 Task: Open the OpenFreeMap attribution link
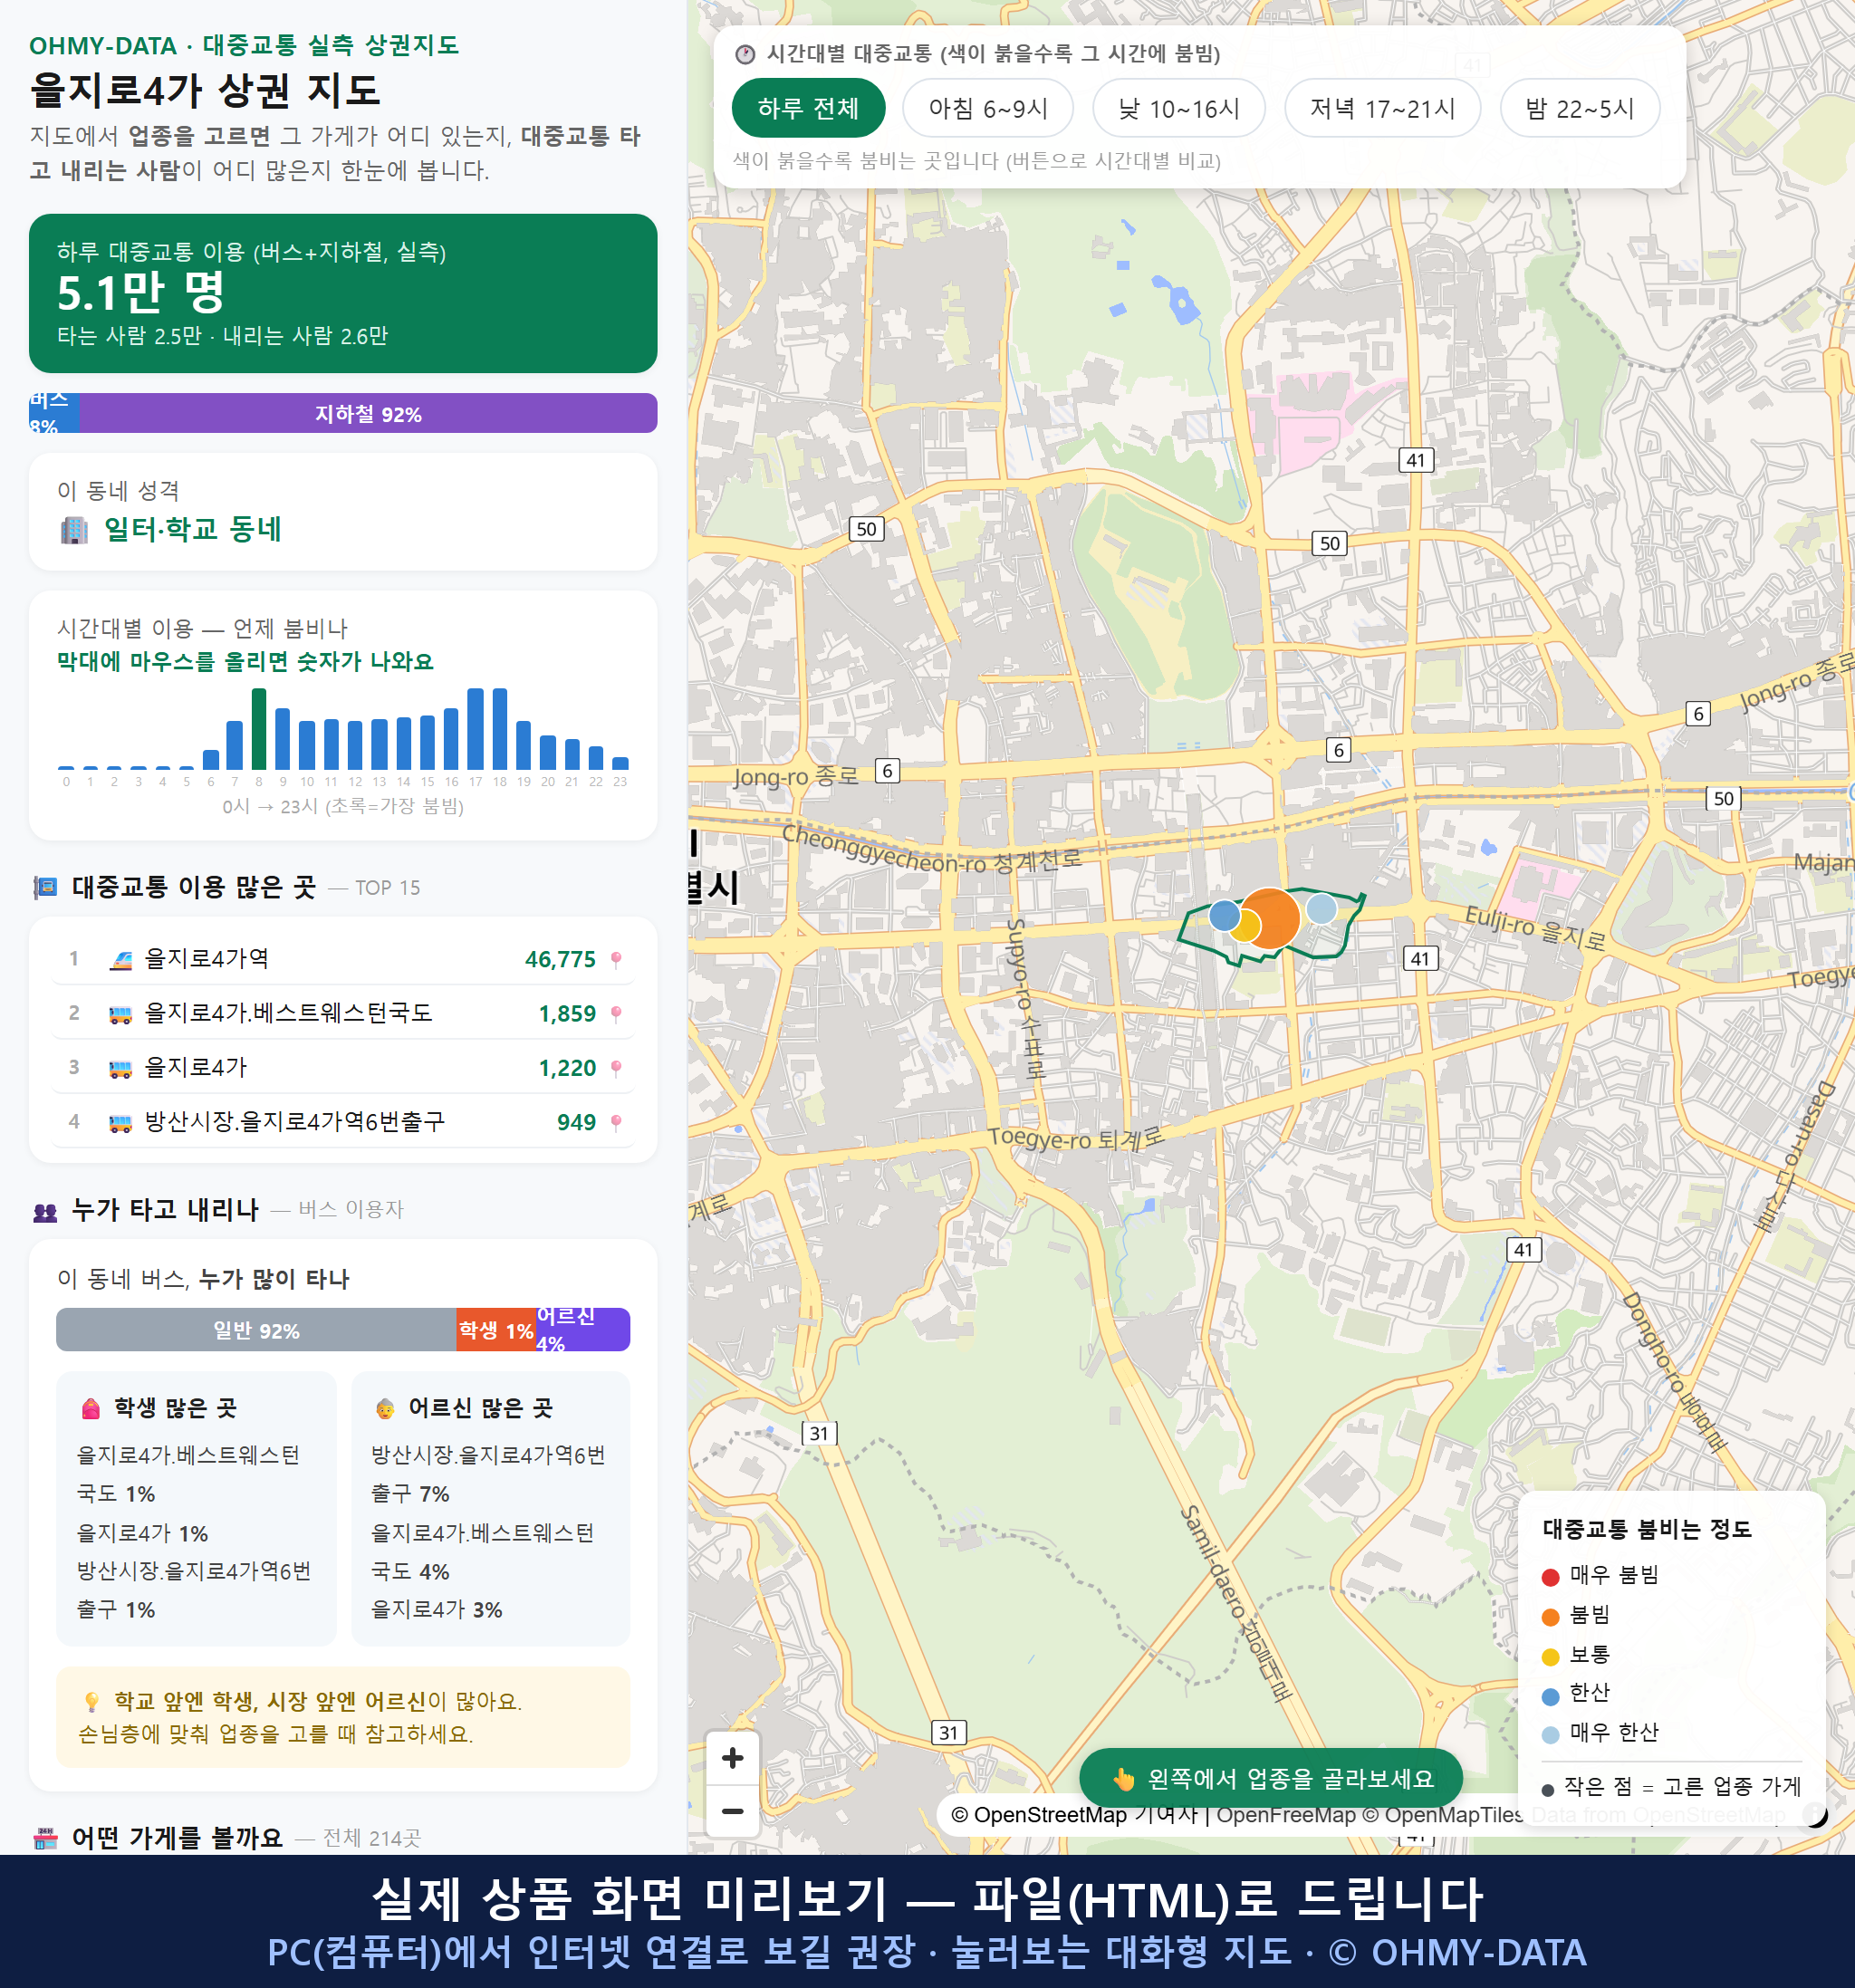[1286, 1814]
